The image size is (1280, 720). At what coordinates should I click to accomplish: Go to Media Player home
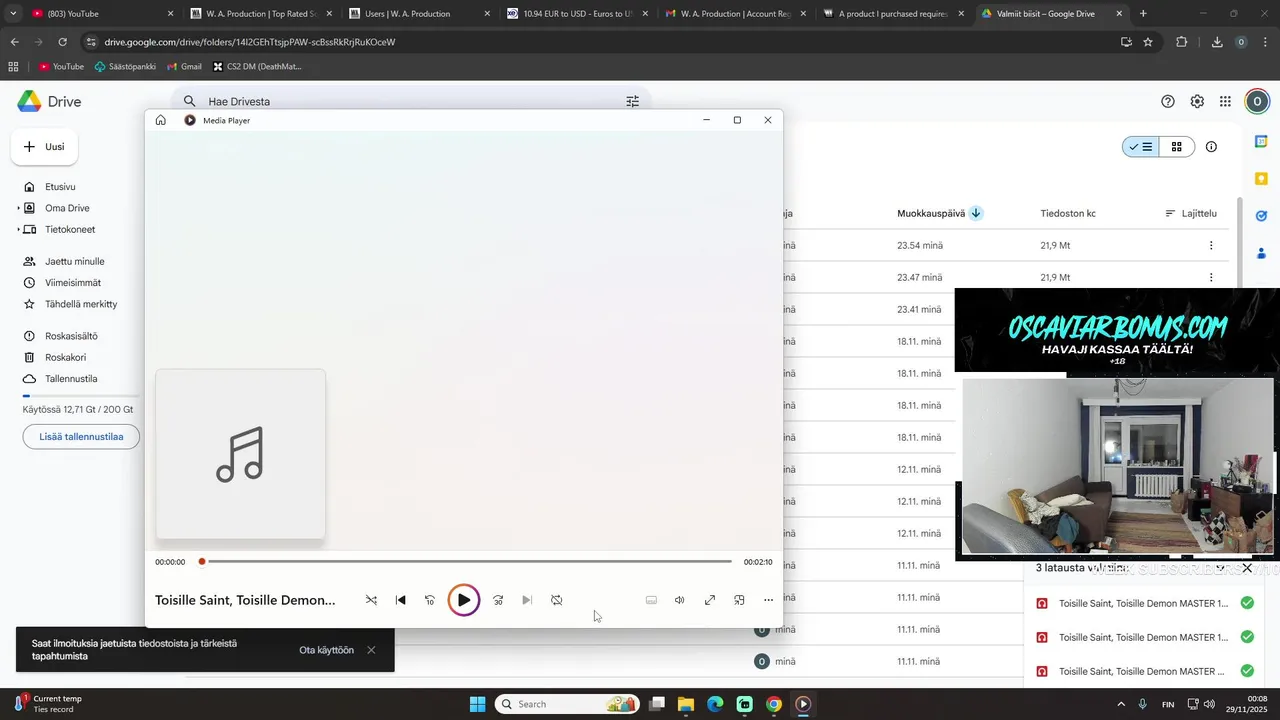pyautogui.click(x=161, y=120)
